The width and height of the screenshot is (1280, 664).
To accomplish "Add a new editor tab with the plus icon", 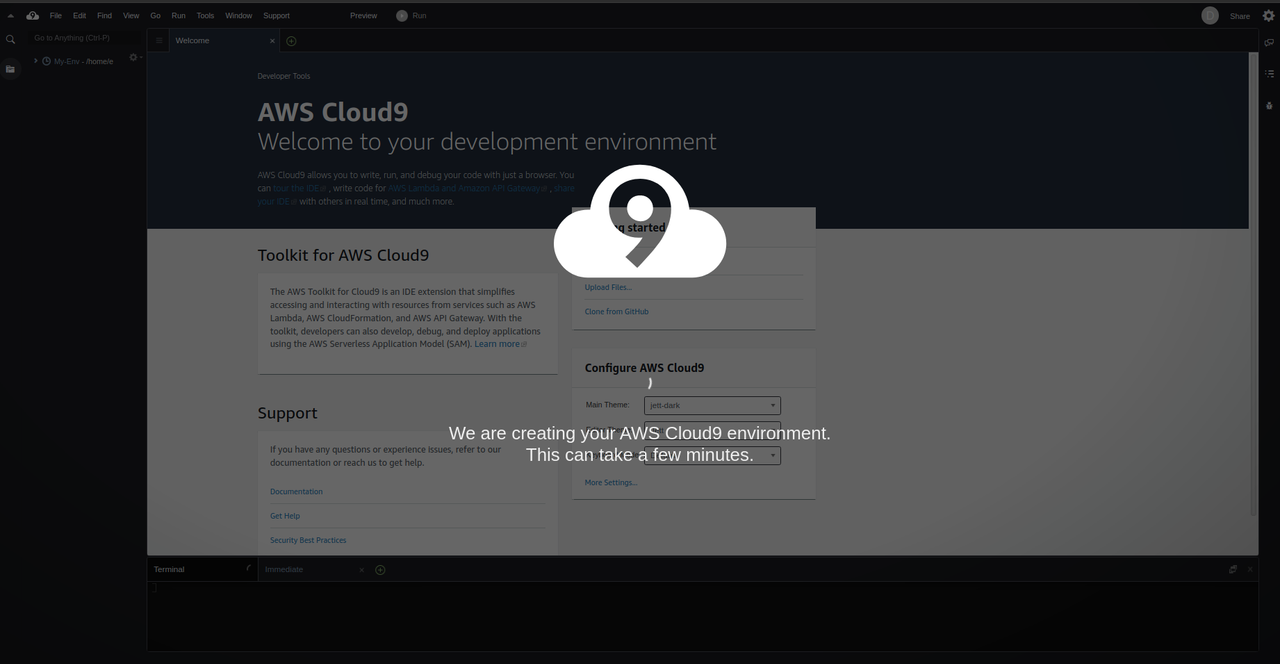I will 291,41.
